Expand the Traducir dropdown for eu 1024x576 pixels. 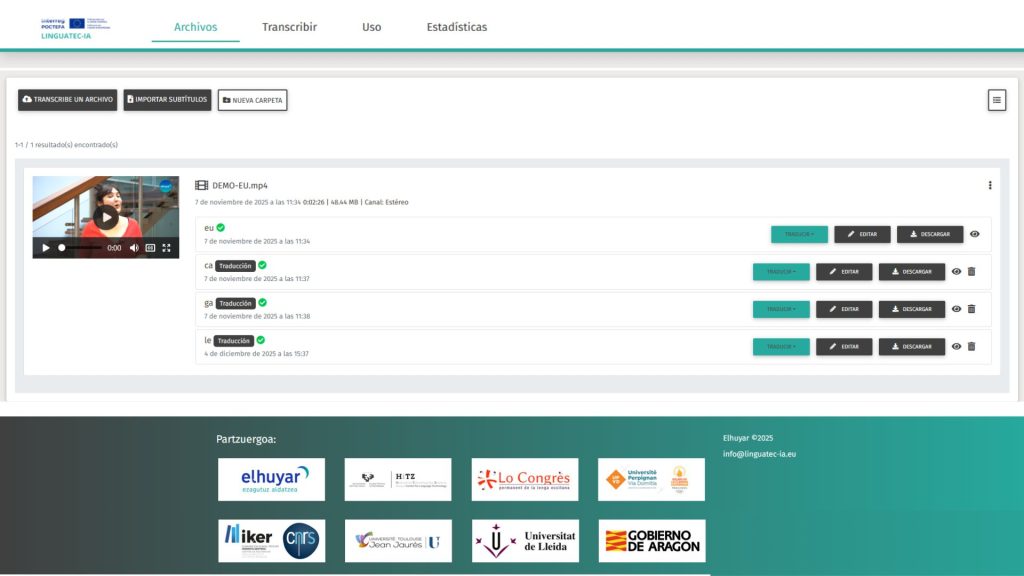(799, 234)
